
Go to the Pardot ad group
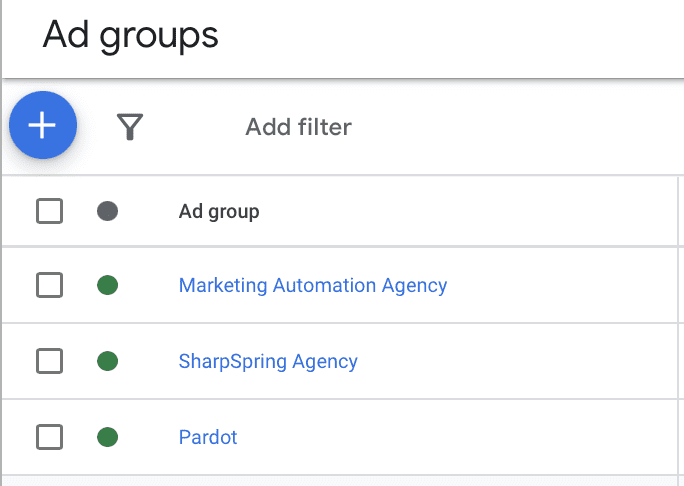point(208,437)
